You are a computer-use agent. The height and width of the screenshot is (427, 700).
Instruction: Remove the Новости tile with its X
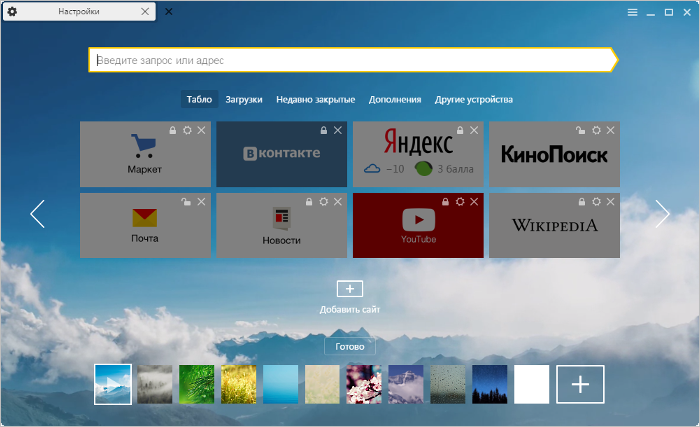(x=338, y=202)
